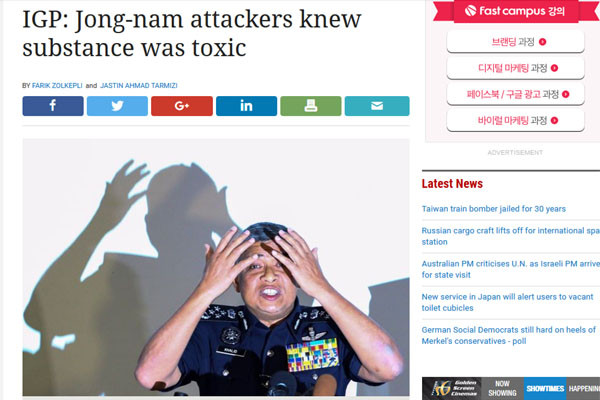Read Japan vacant toilet cubicles story

pos(507,302)
